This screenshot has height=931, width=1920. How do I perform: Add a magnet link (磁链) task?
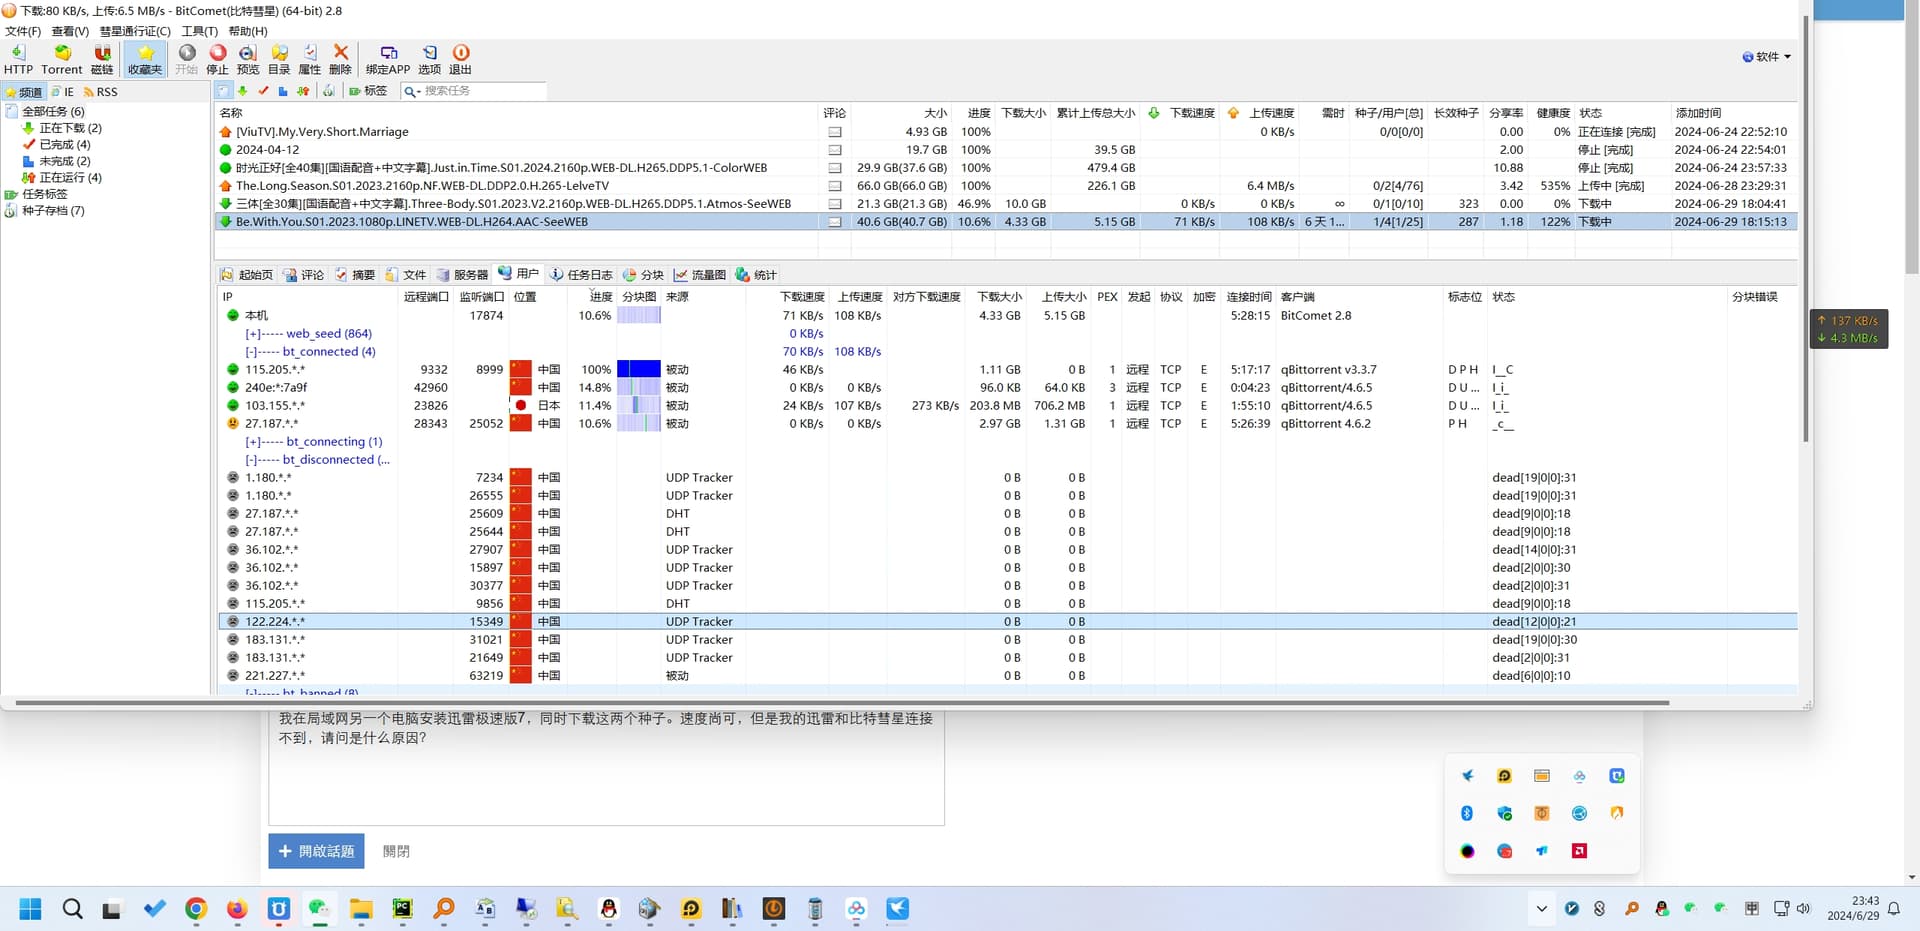click(x=102, y=59)
